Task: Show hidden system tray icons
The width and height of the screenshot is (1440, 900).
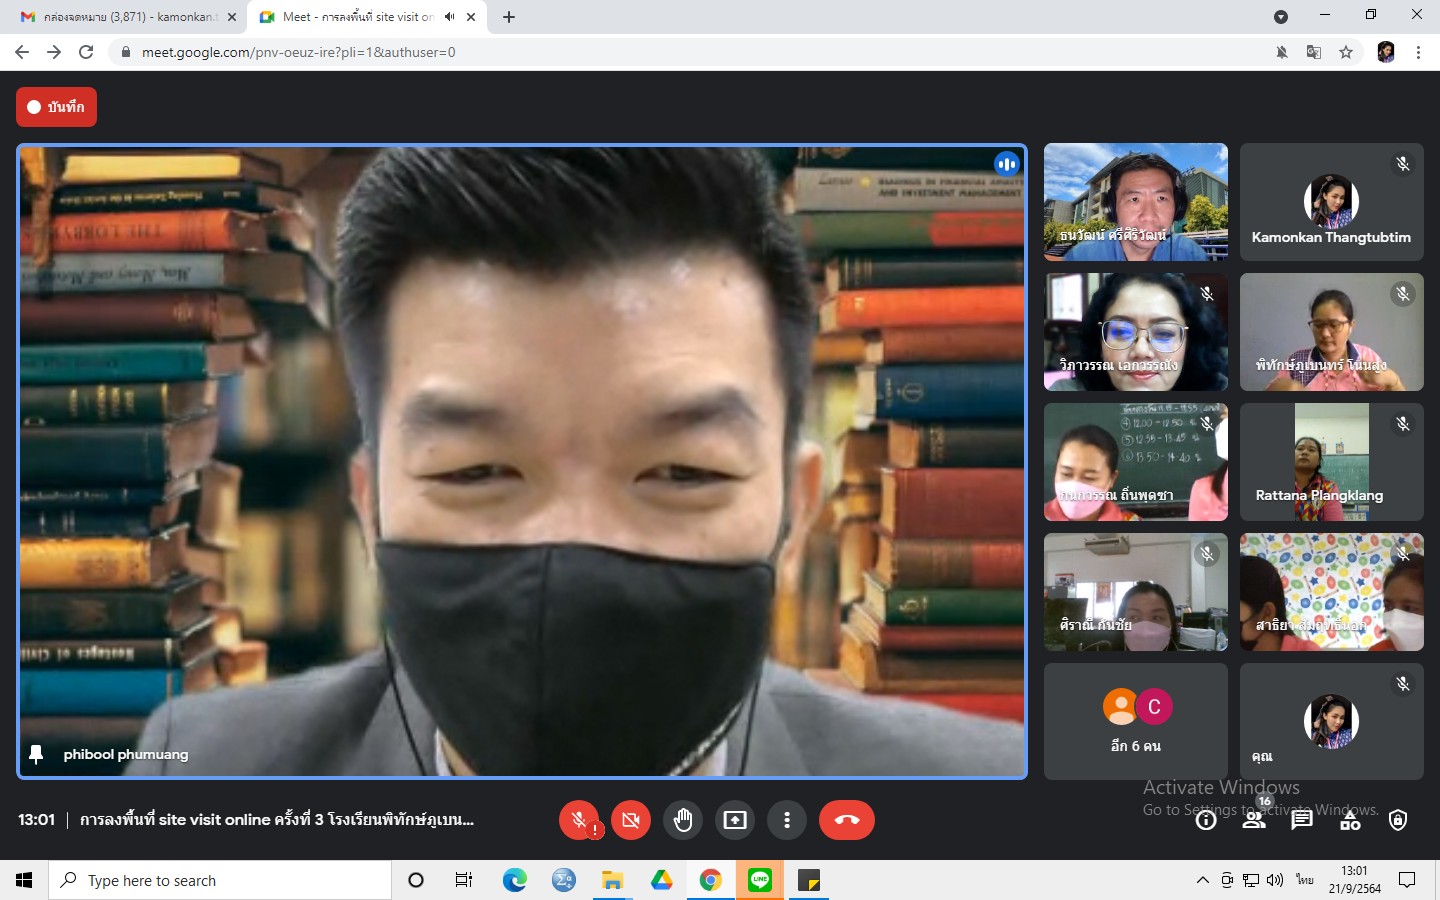Action: [1202, 880]
